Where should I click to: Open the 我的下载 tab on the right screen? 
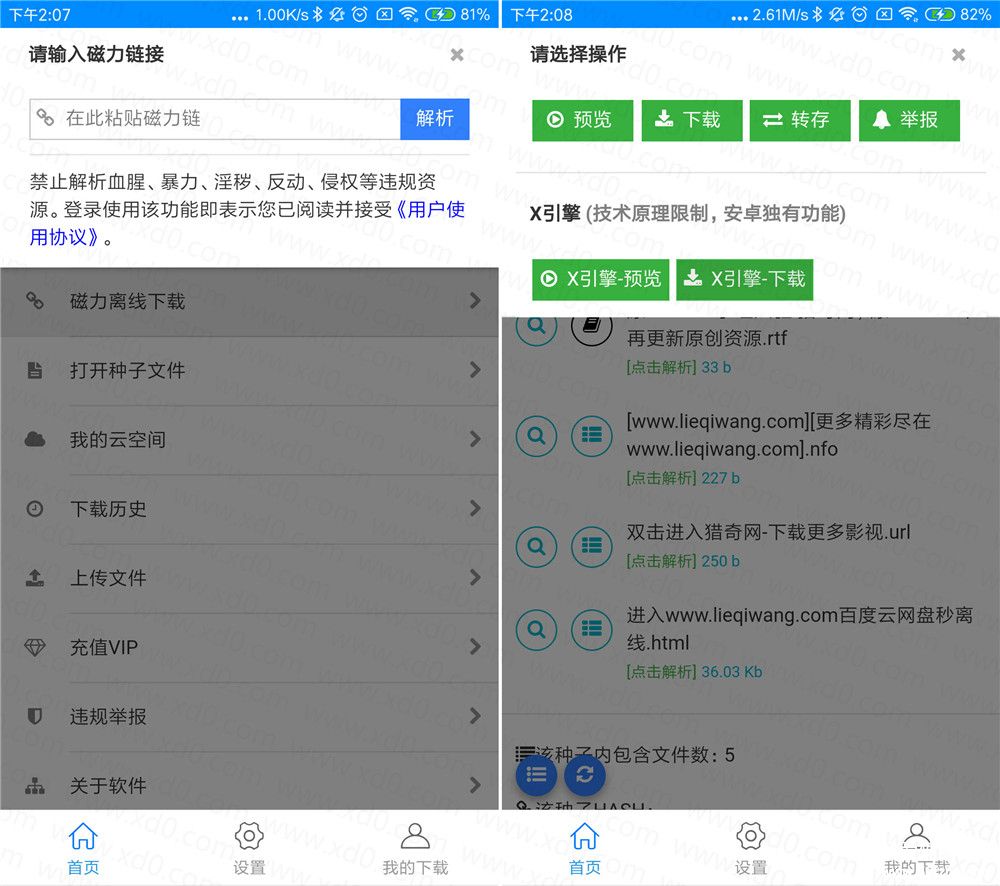(917, 848)
